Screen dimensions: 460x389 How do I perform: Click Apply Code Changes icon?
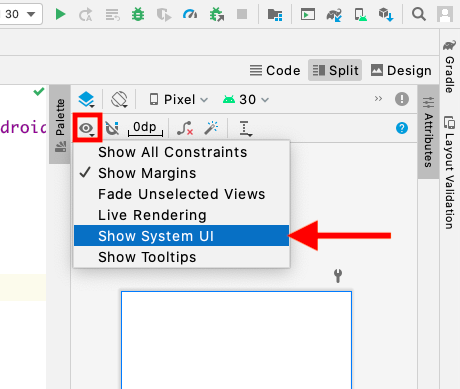[112, 15]
